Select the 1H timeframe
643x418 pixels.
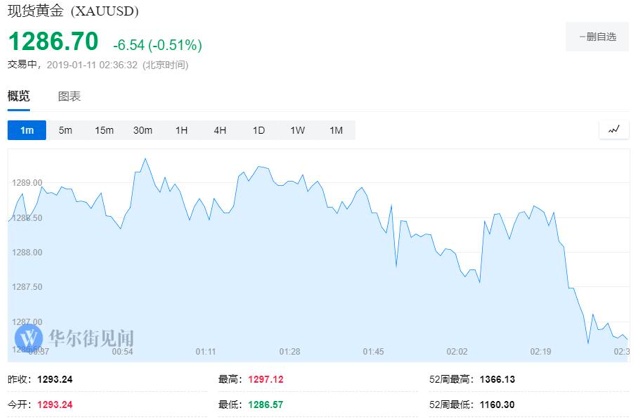point(181,131)
